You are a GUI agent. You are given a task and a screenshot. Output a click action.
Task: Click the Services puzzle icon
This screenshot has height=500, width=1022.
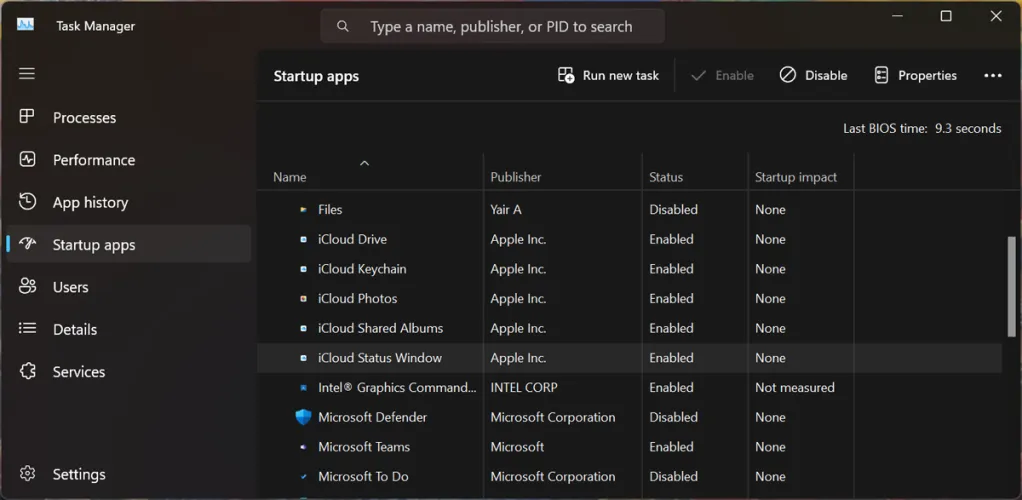tap(28, 371)
